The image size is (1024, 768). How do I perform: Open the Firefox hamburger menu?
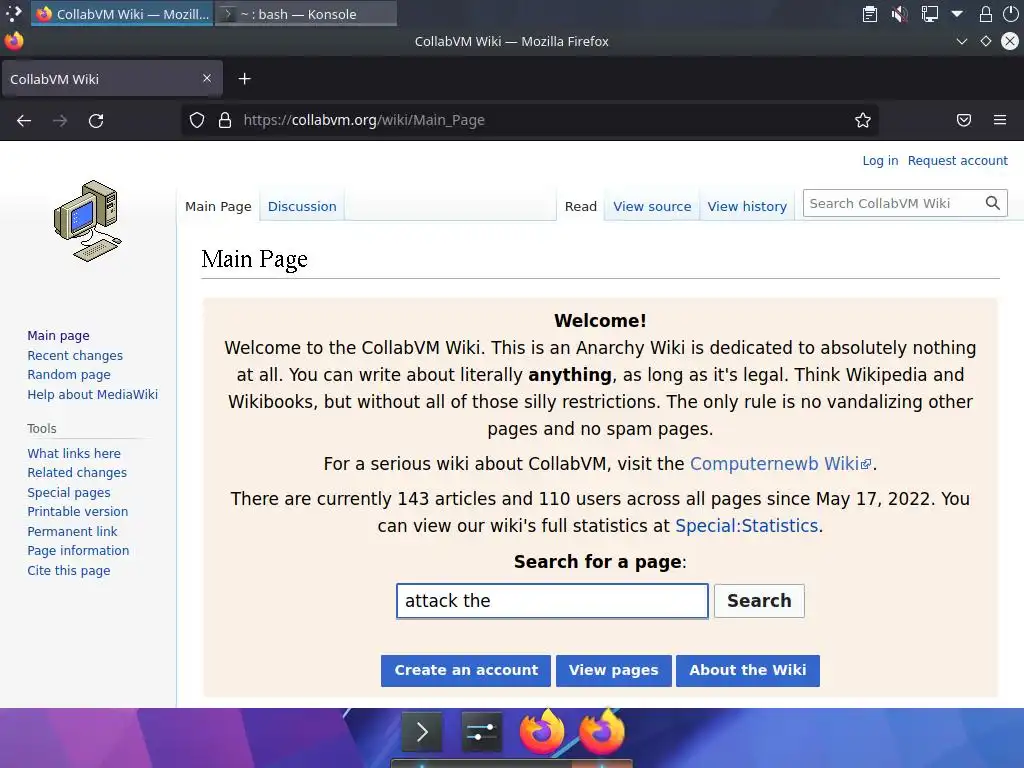pos(1000,120)
